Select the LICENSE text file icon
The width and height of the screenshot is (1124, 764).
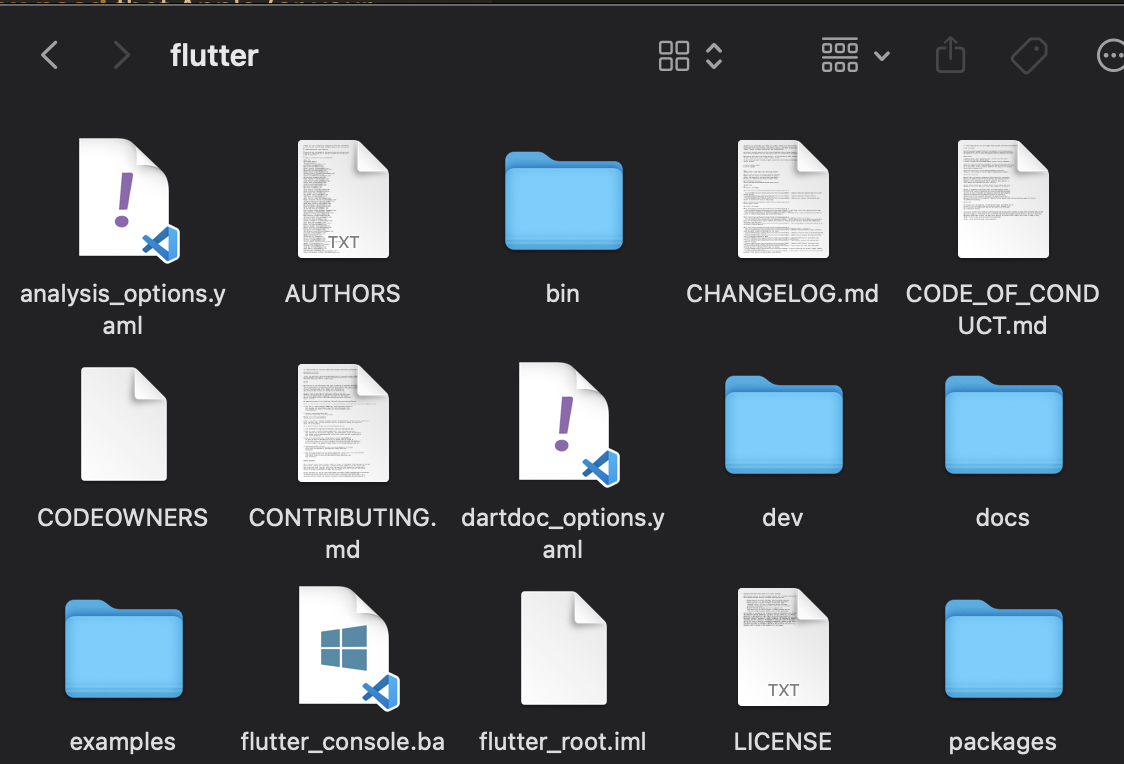coord(784,646)
